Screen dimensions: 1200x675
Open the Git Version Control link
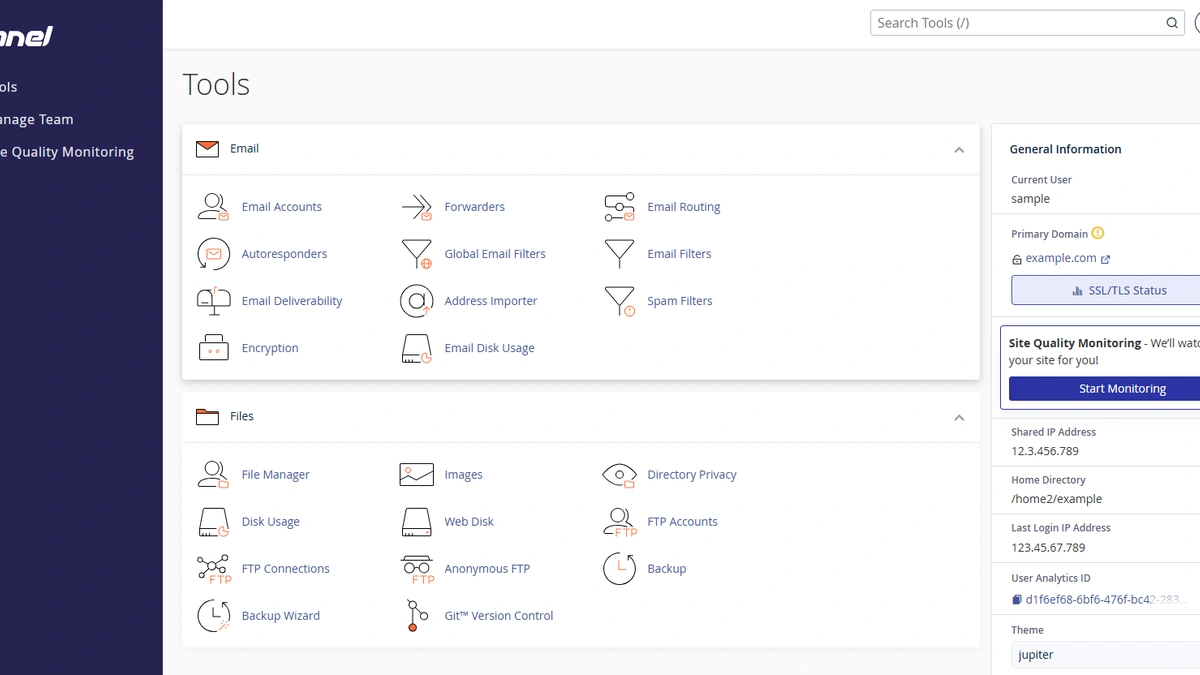click(x=499, y=616)
